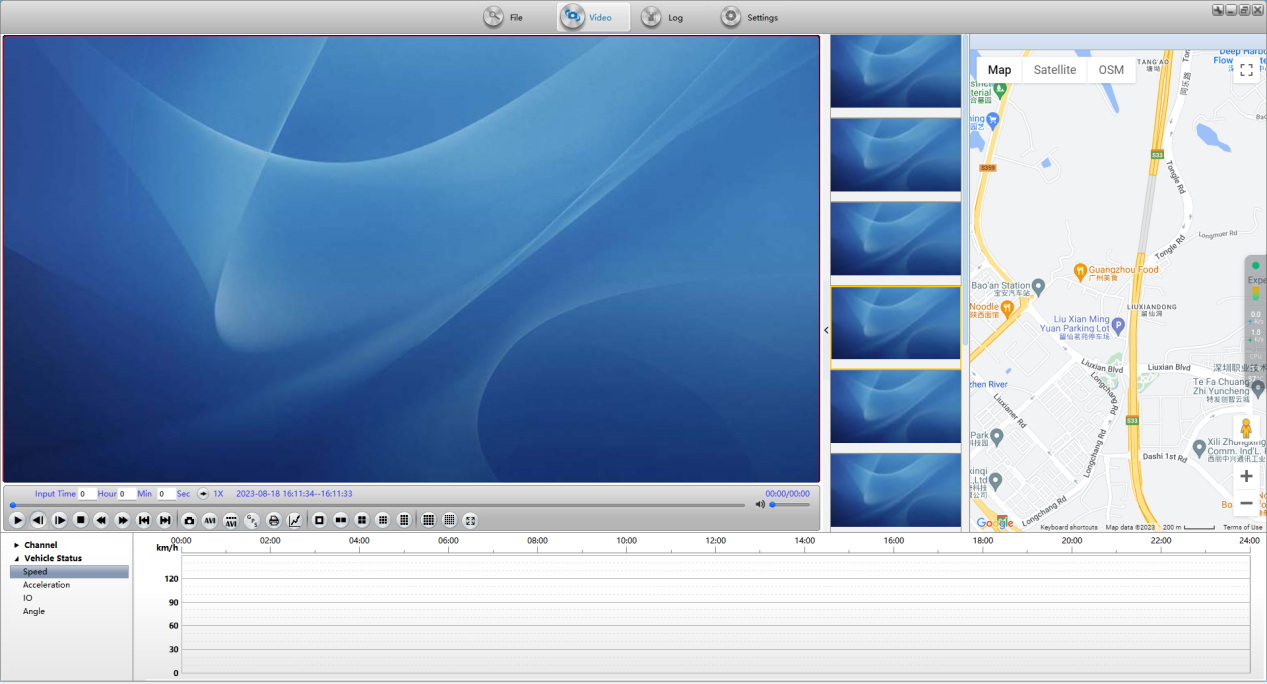Open the line chart icon
This screenshot has height=684, width=1267.
(x=295, y=520)
